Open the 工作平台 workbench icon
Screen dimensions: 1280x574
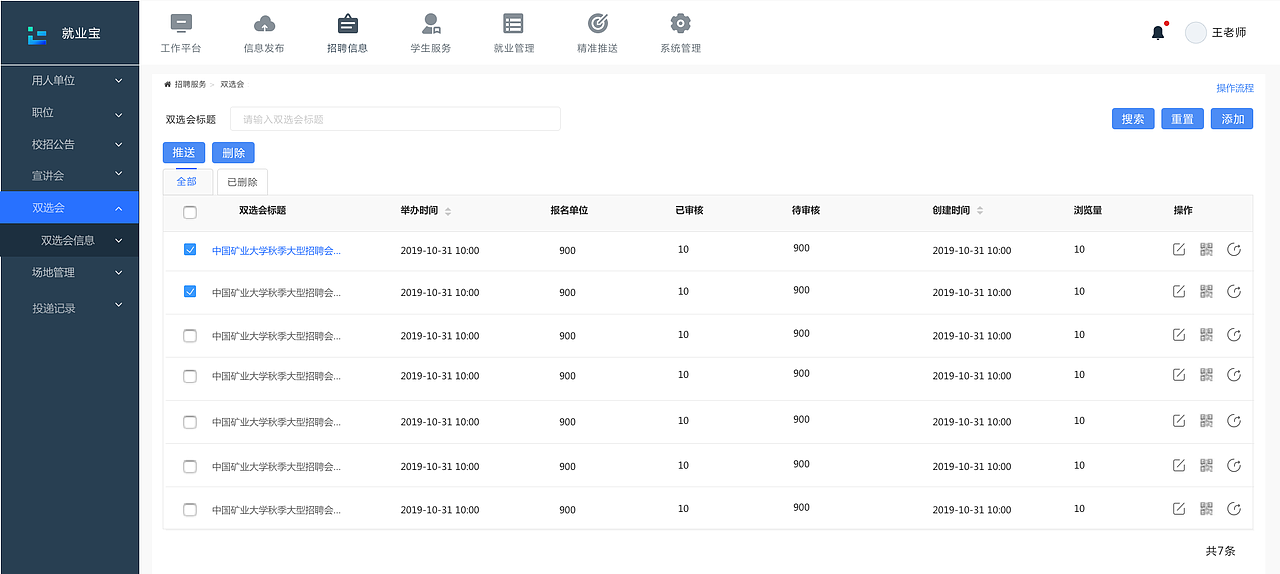click(x=181, y=24)
